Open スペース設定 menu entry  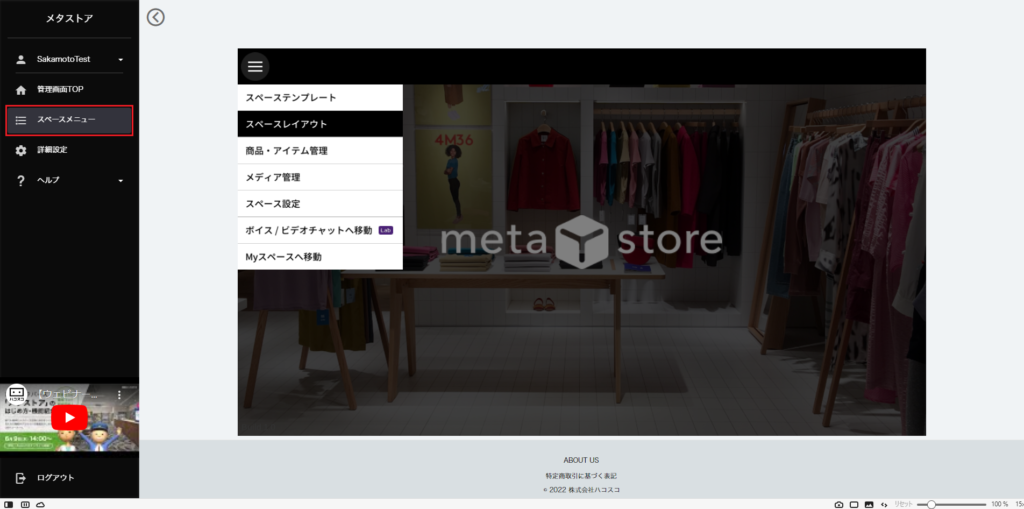tap(320, 204)
